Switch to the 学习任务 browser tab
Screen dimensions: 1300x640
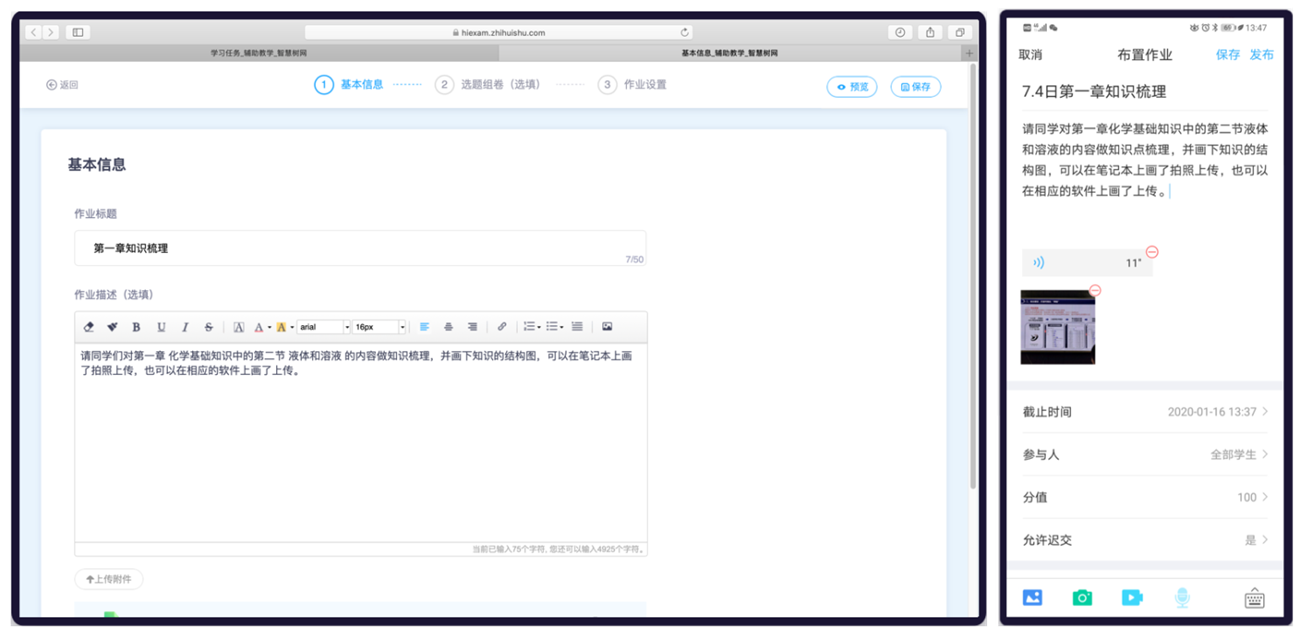(x=258, y=52)
